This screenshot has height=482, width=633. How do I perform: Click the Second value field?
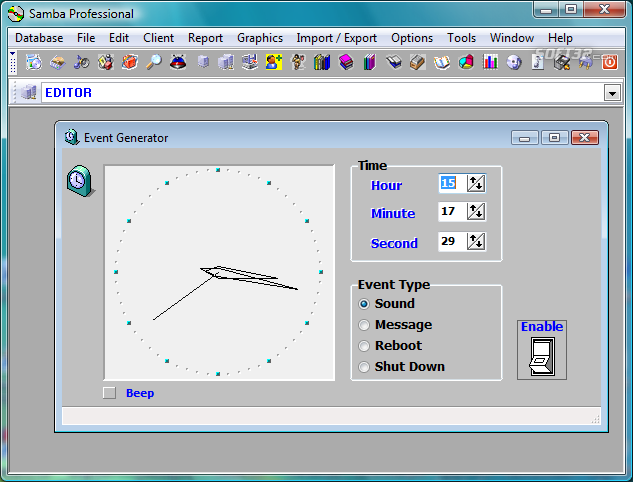pos(452,241)
